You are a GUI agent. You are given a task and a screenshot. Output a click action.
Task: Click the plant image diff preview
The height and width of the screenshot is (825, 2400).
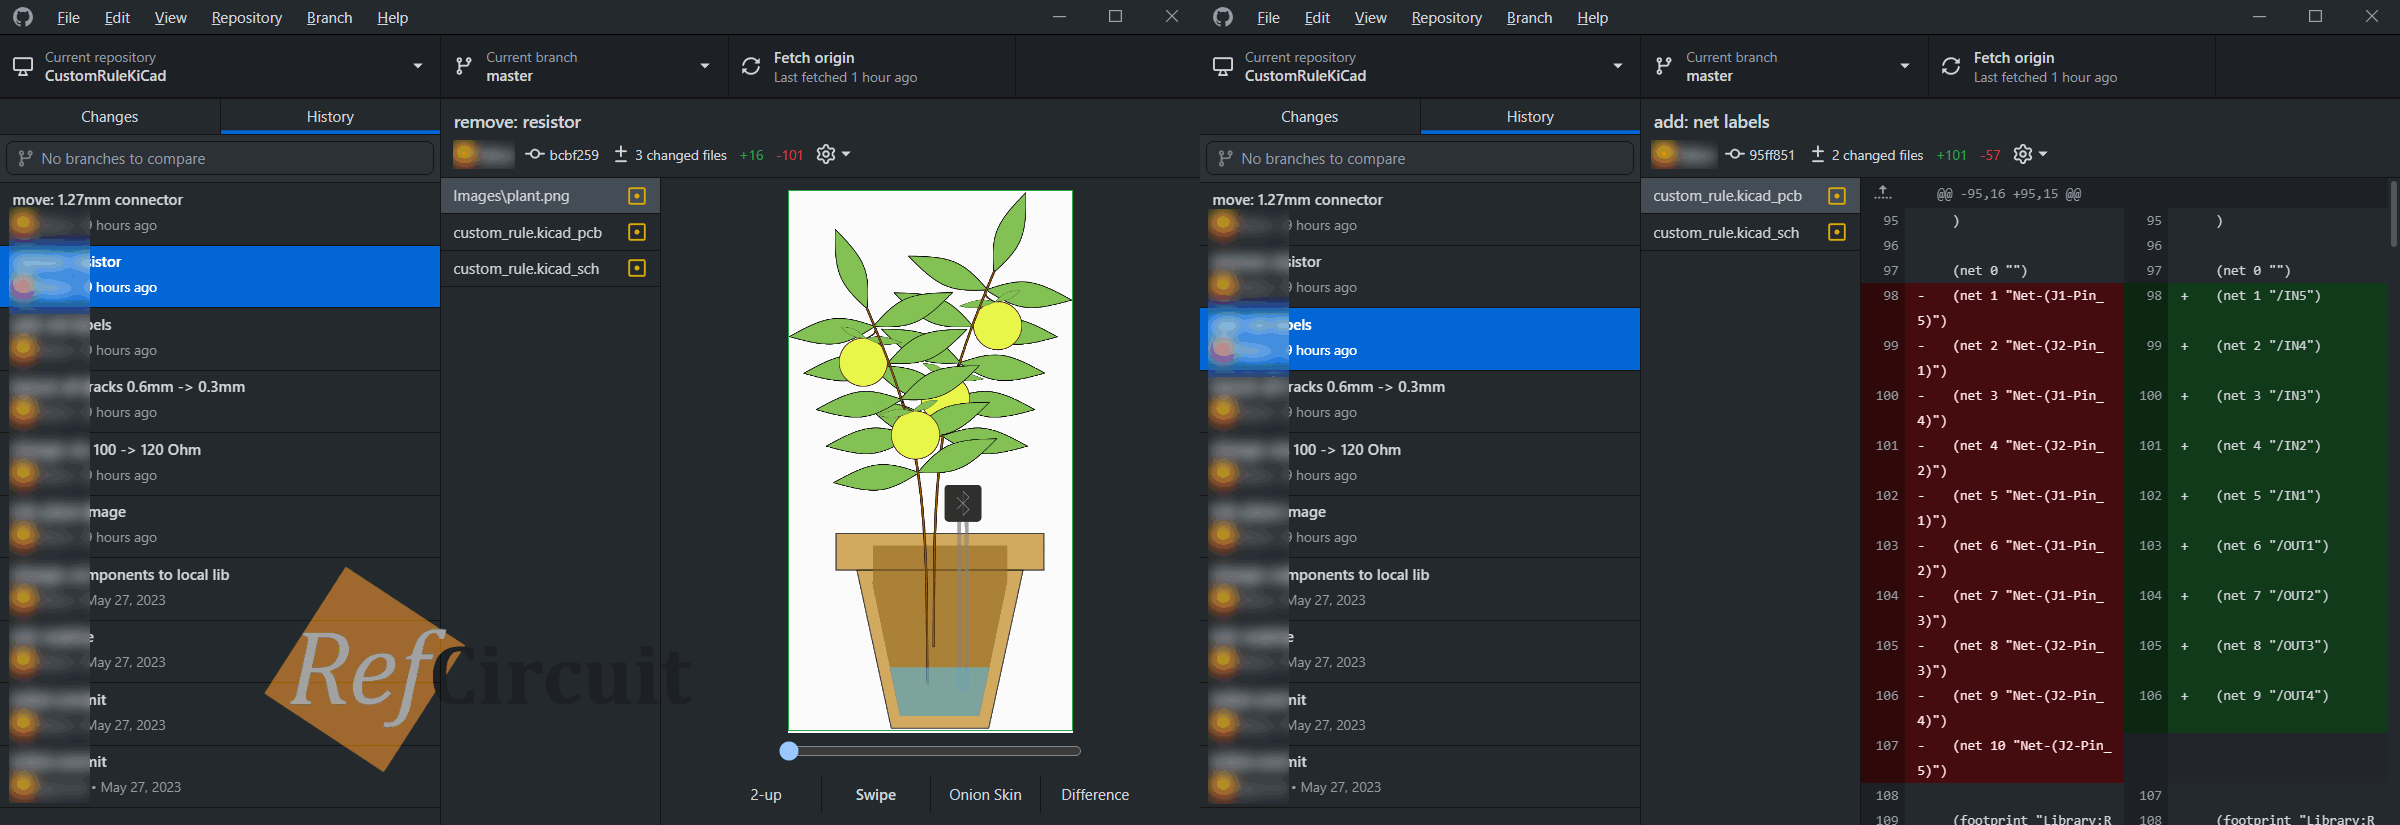point(930,461)
